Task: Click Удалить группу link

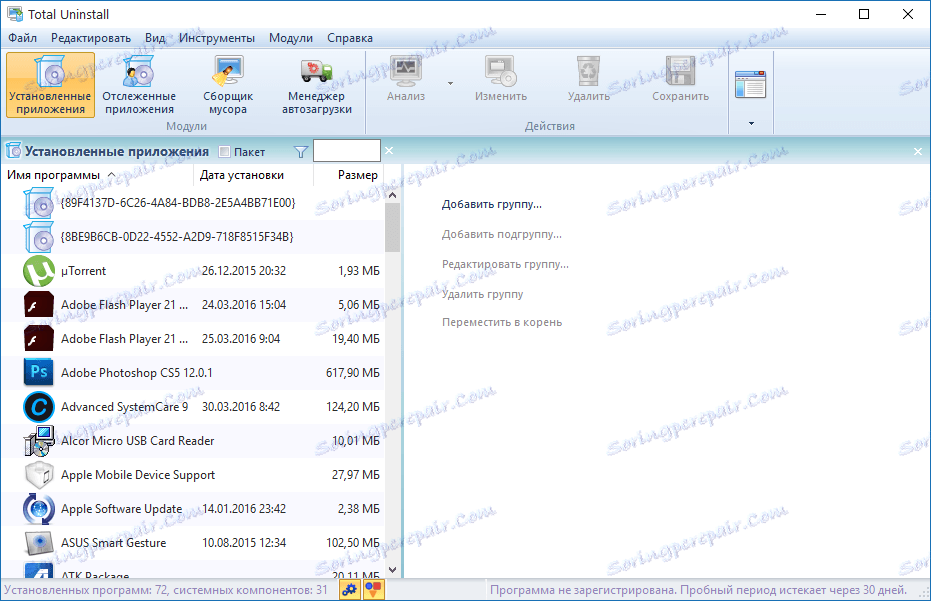Action: (482, 294)
